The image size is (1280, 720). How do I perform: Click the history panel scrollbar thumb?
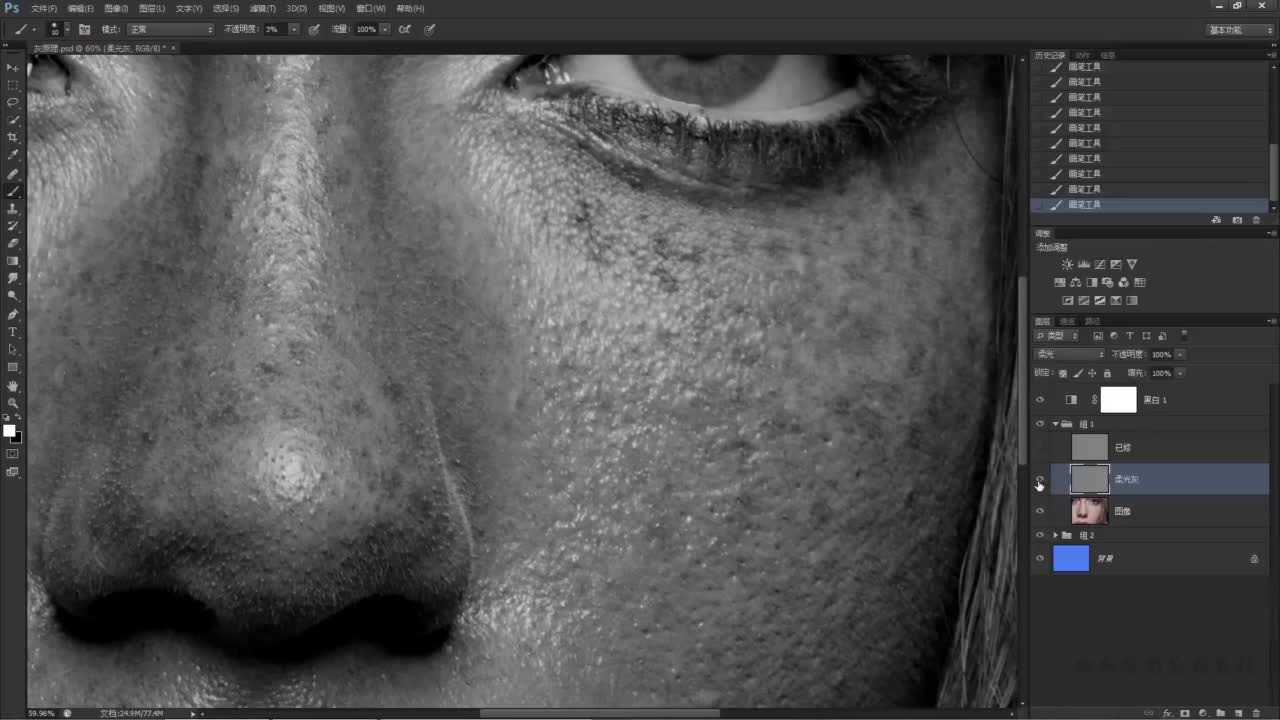[1274, 172]
